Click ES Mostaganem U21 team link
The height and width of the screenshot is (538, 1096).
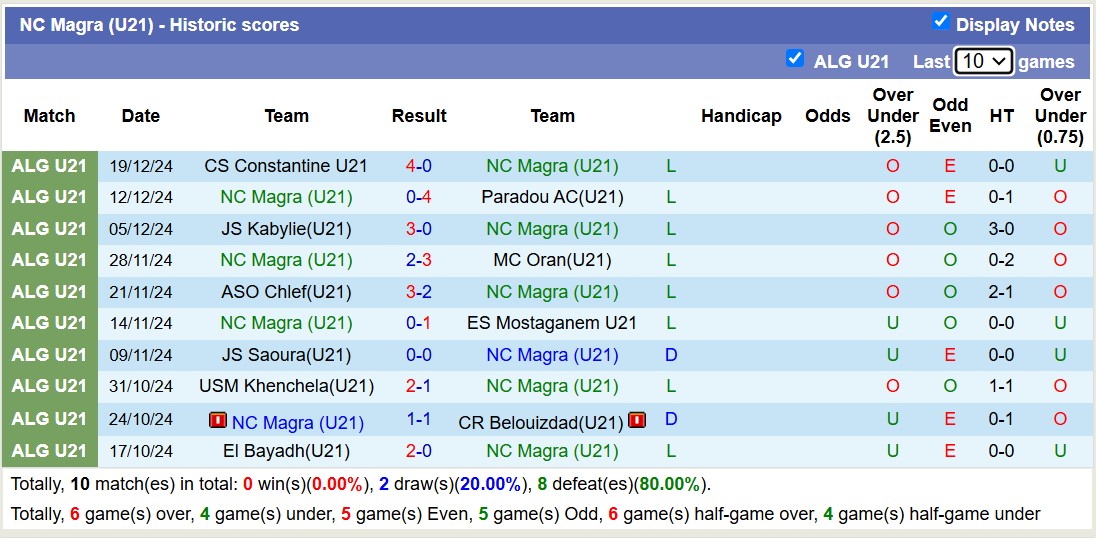(552, 323)
